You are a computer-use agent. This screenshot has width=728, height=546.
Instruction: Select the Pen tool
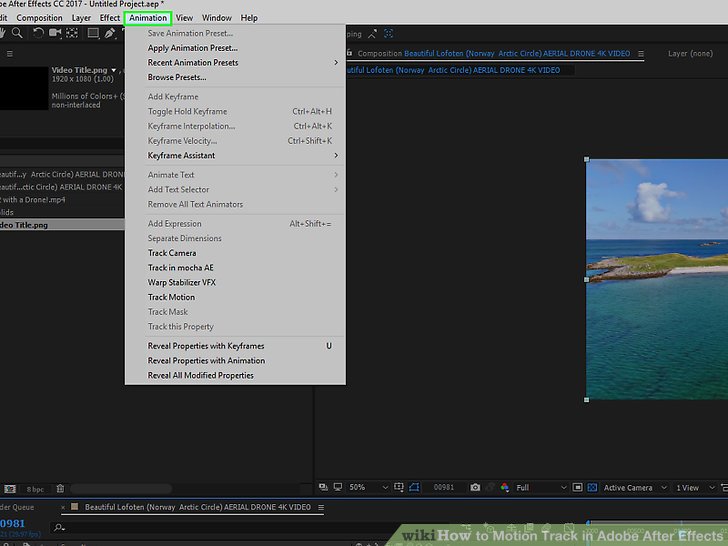pos(110,33)
